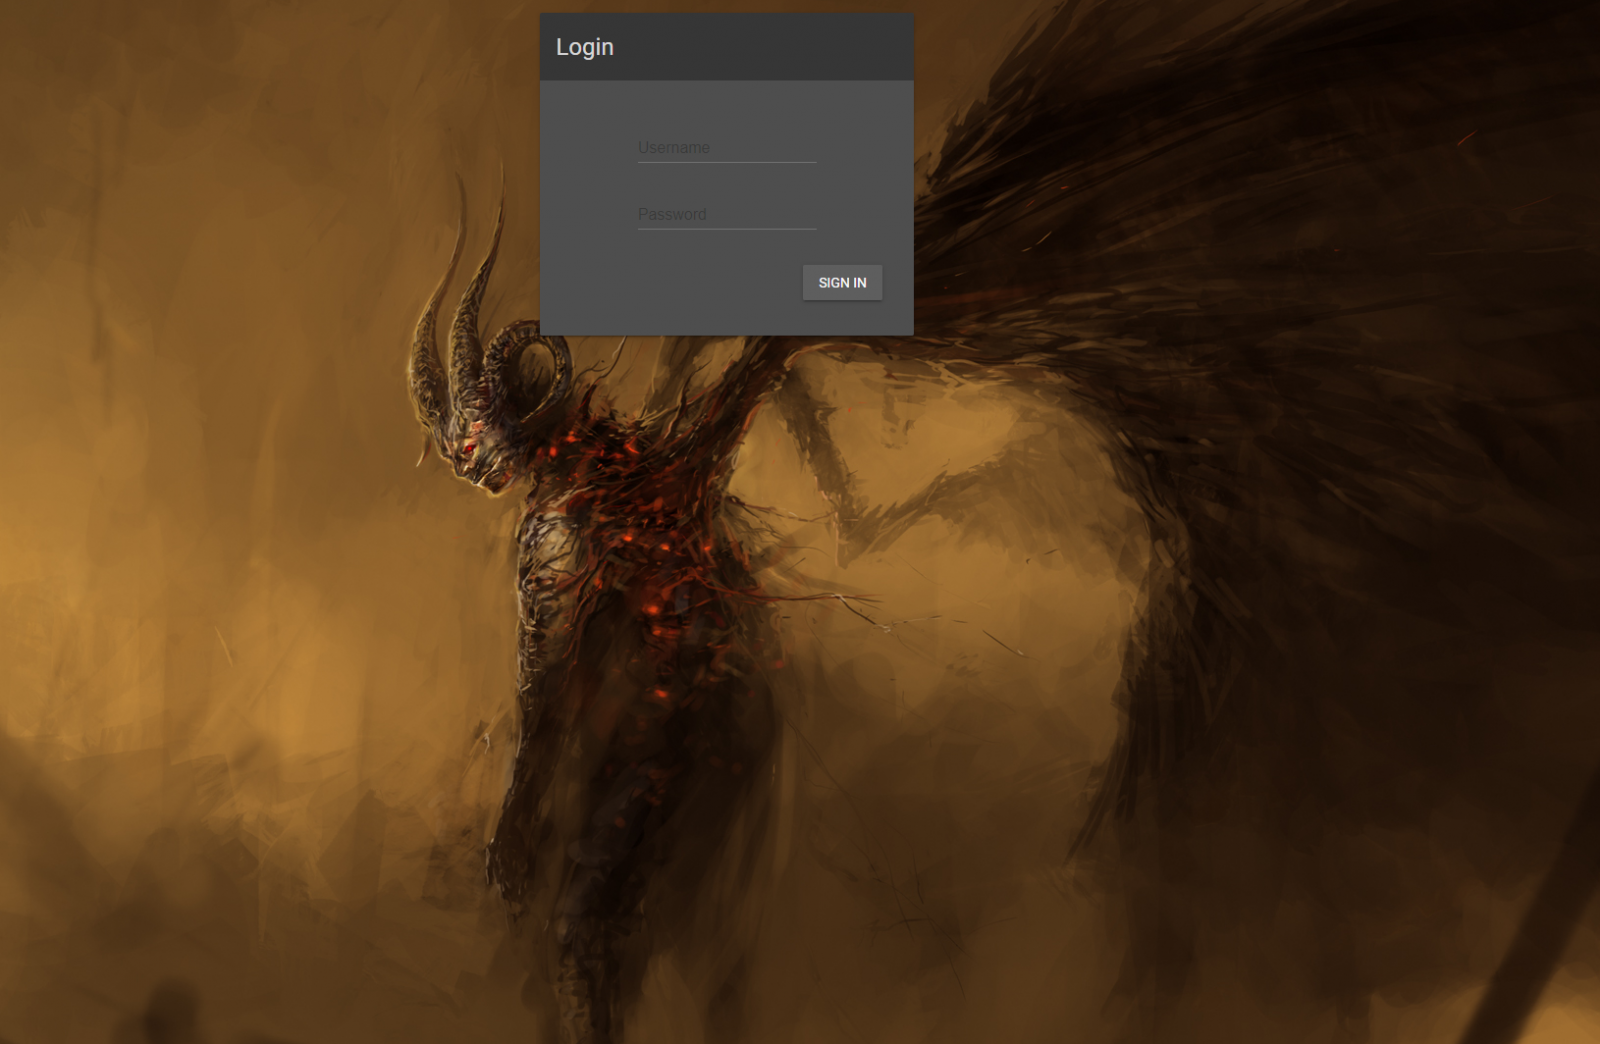Click the SIGN IN button
1600x1044 pixels.
842,283
